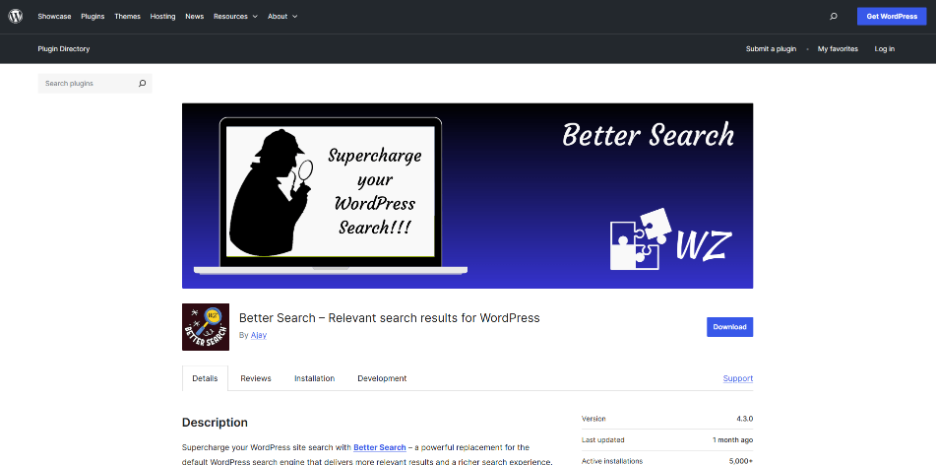Click the '1 month ago' last updated value

coord(732,440)
